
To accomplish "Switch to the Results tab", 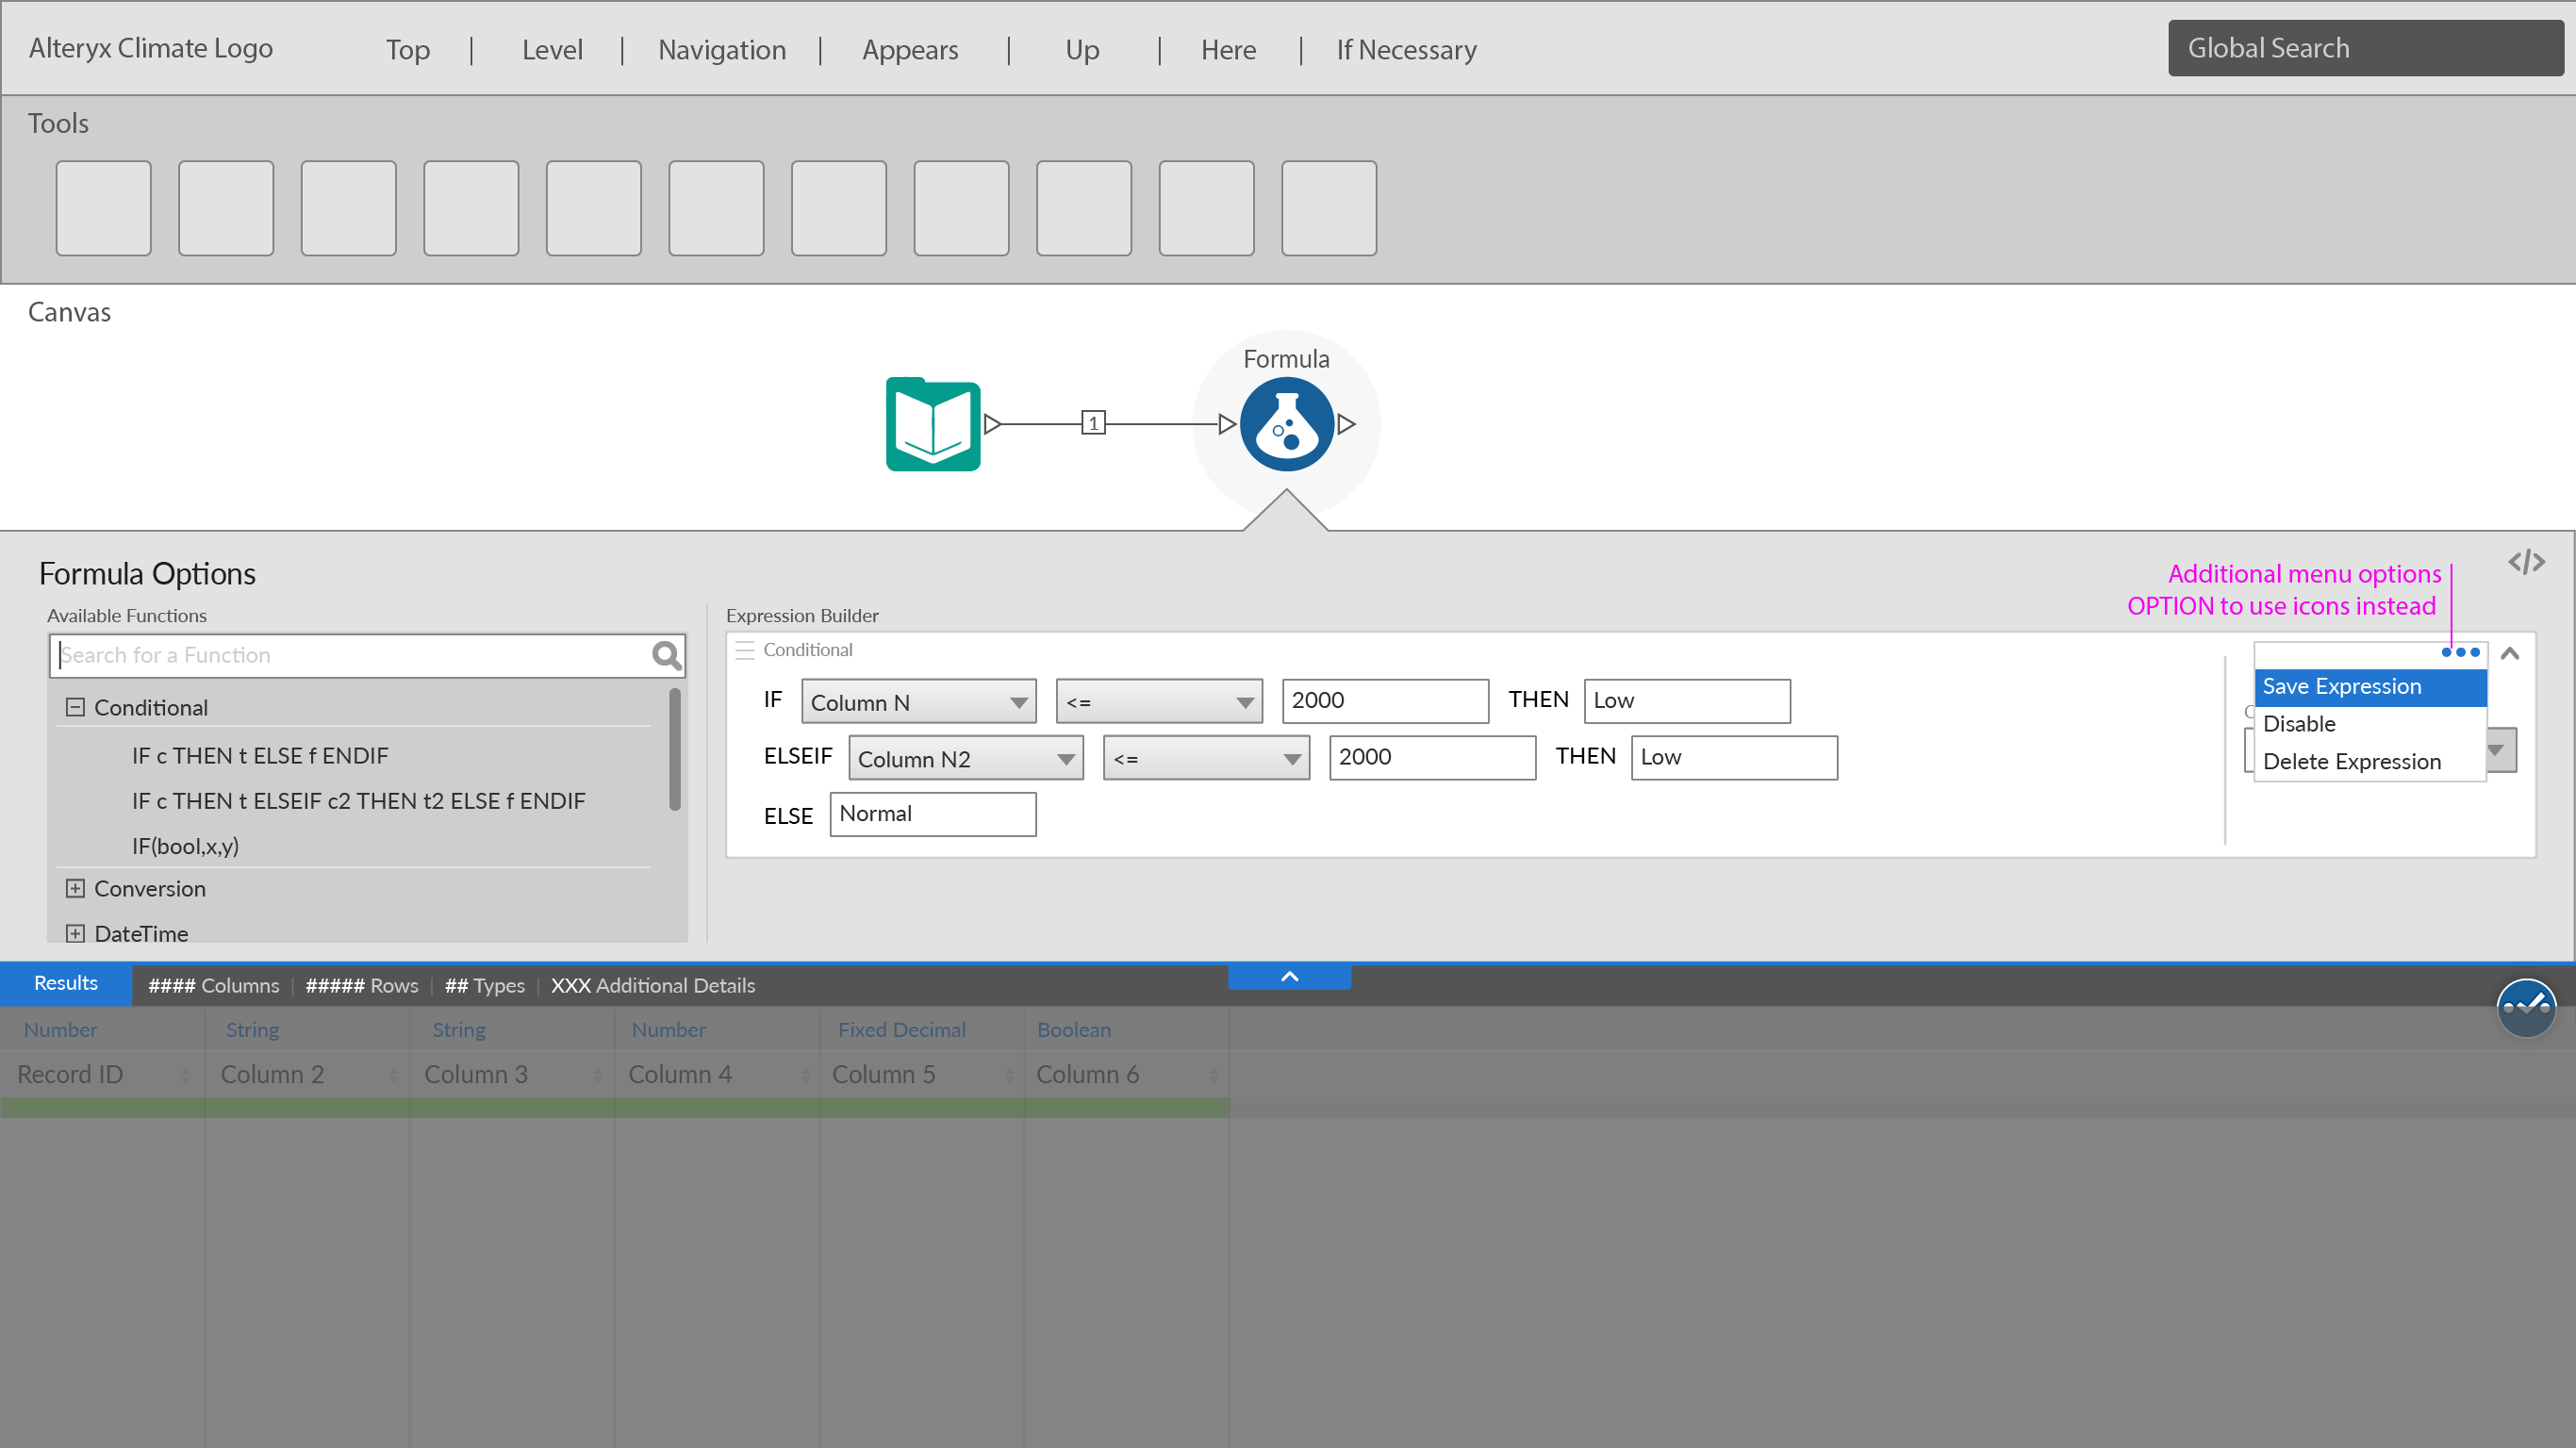I will (66, 983).
